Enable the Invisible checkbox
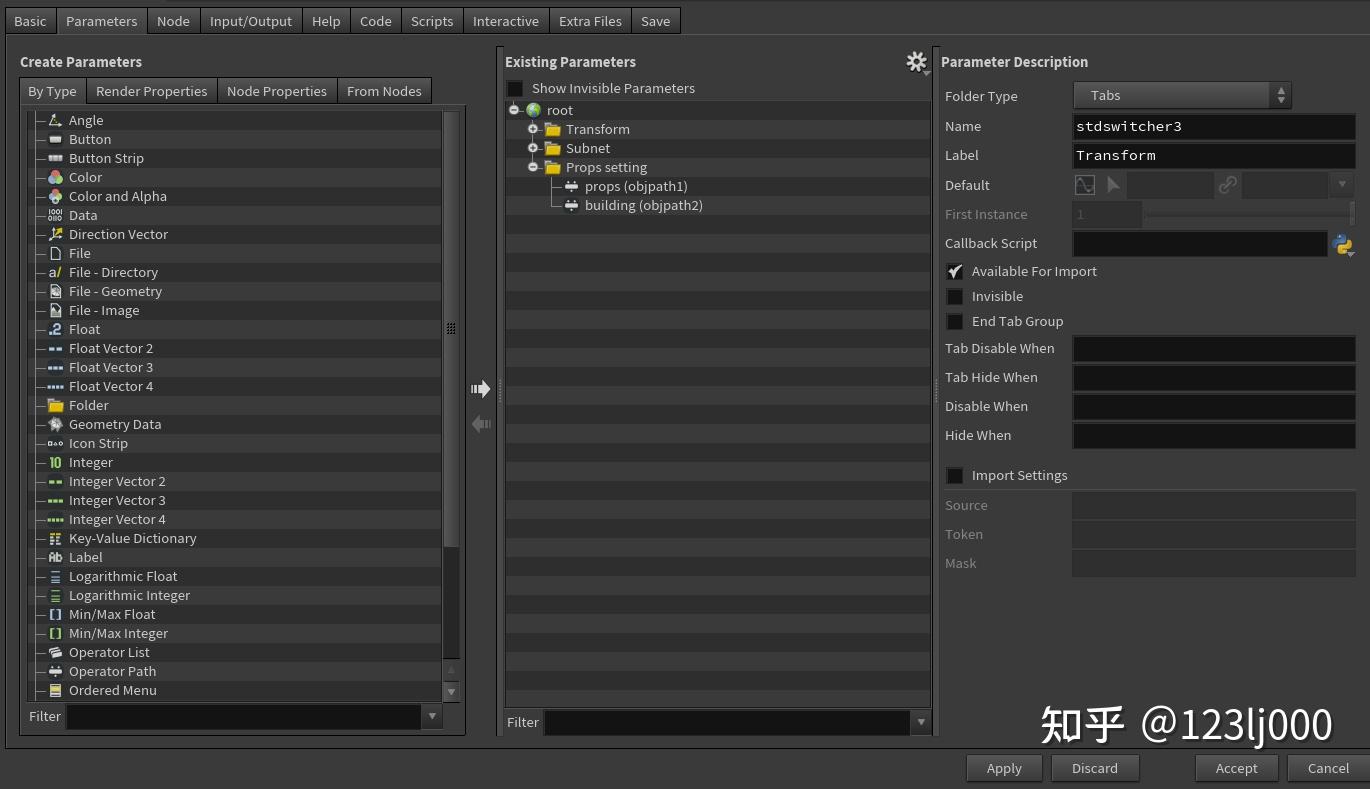Screen dimensions: 1370x789 [954, 296]
